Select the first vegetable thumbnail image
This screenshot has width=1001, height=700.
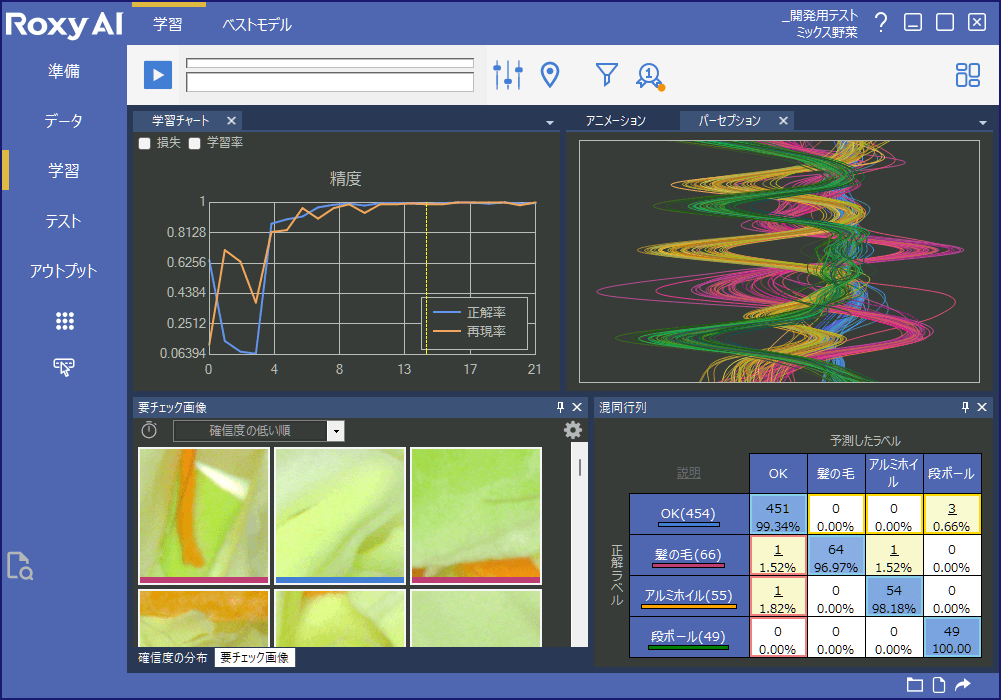[204, 511]
